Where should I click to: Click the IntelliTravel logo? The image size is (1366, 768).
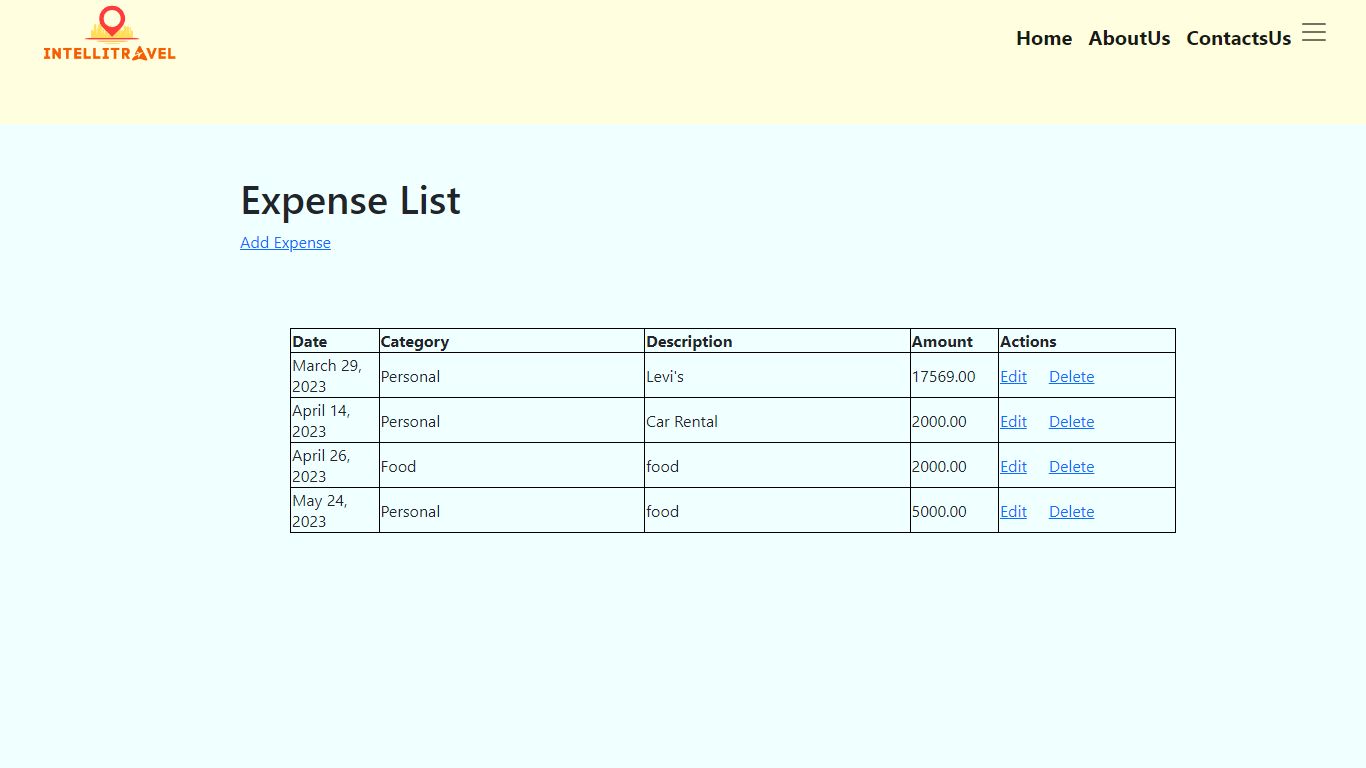pyautogui.click(x=110, y=35)
